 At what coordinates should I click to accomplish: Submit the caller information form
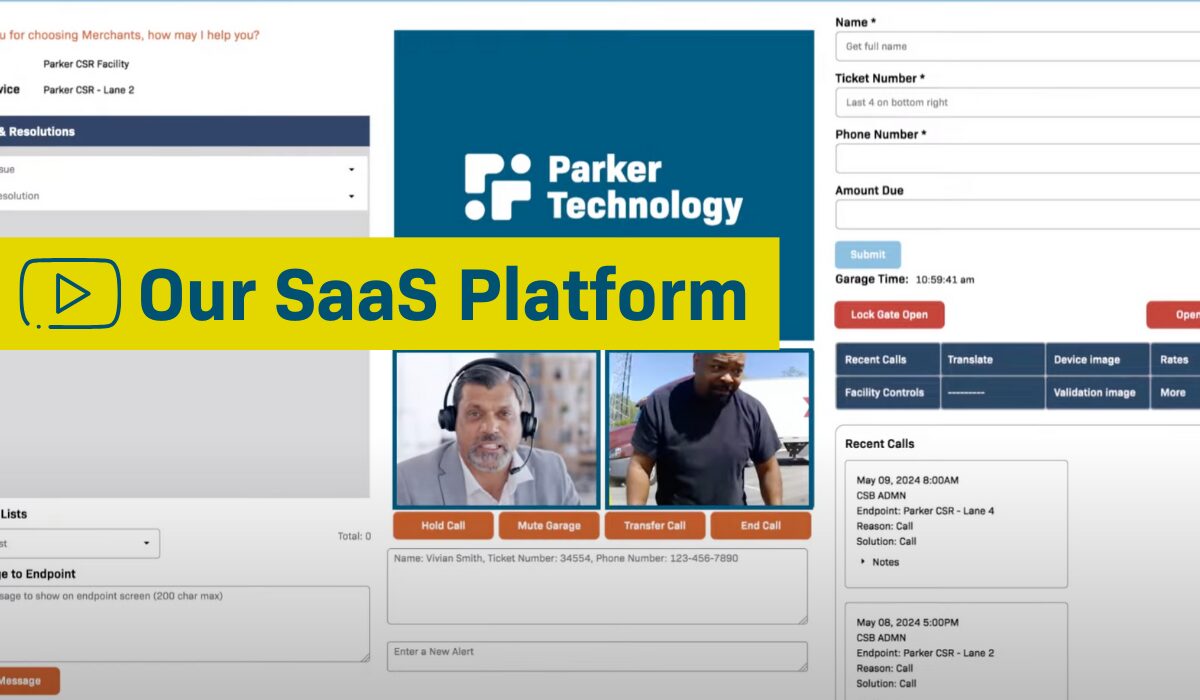pyautogui.click(x=867, y=255)
